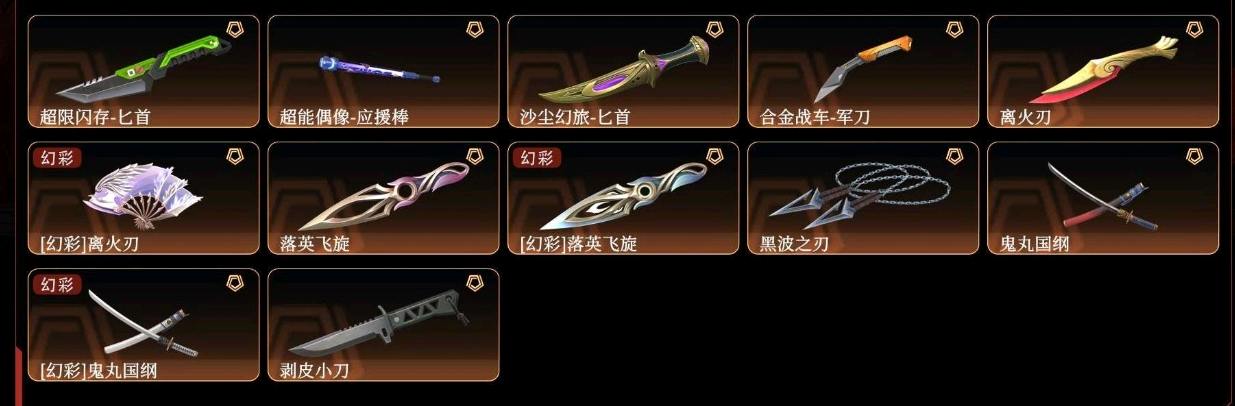Click the pentagon badge on 剥皮小刀 card
The image size is (1235, 406).
tap(475, 284)
